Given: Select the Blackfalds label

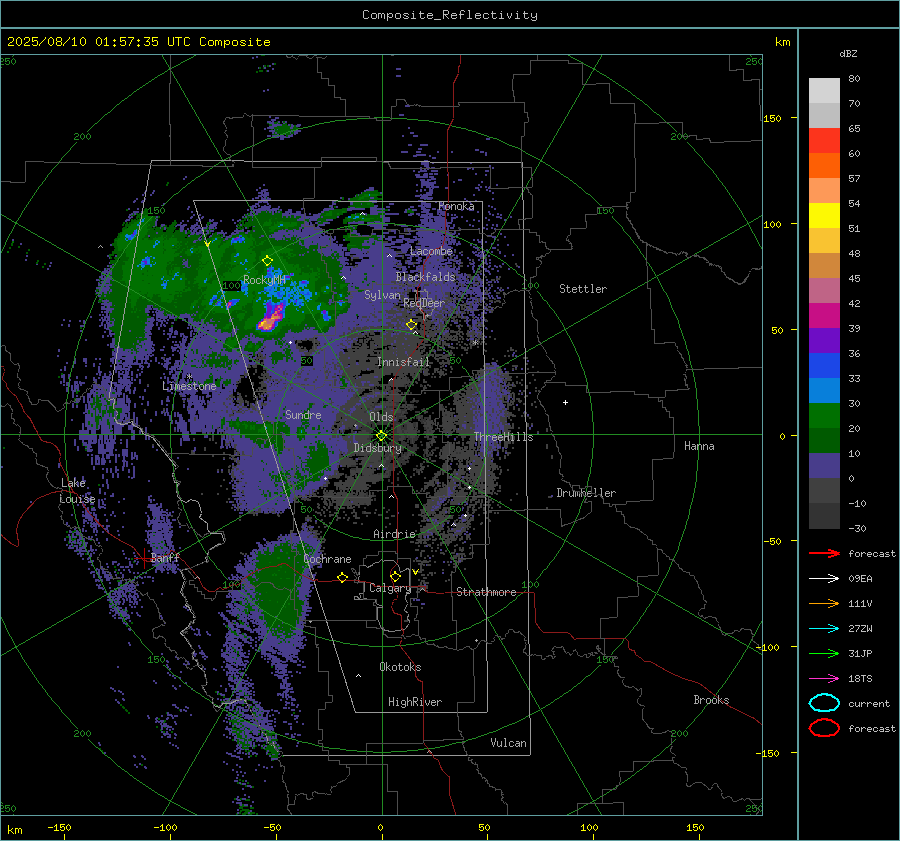Looking at the screenshot, I should point(425,277).
